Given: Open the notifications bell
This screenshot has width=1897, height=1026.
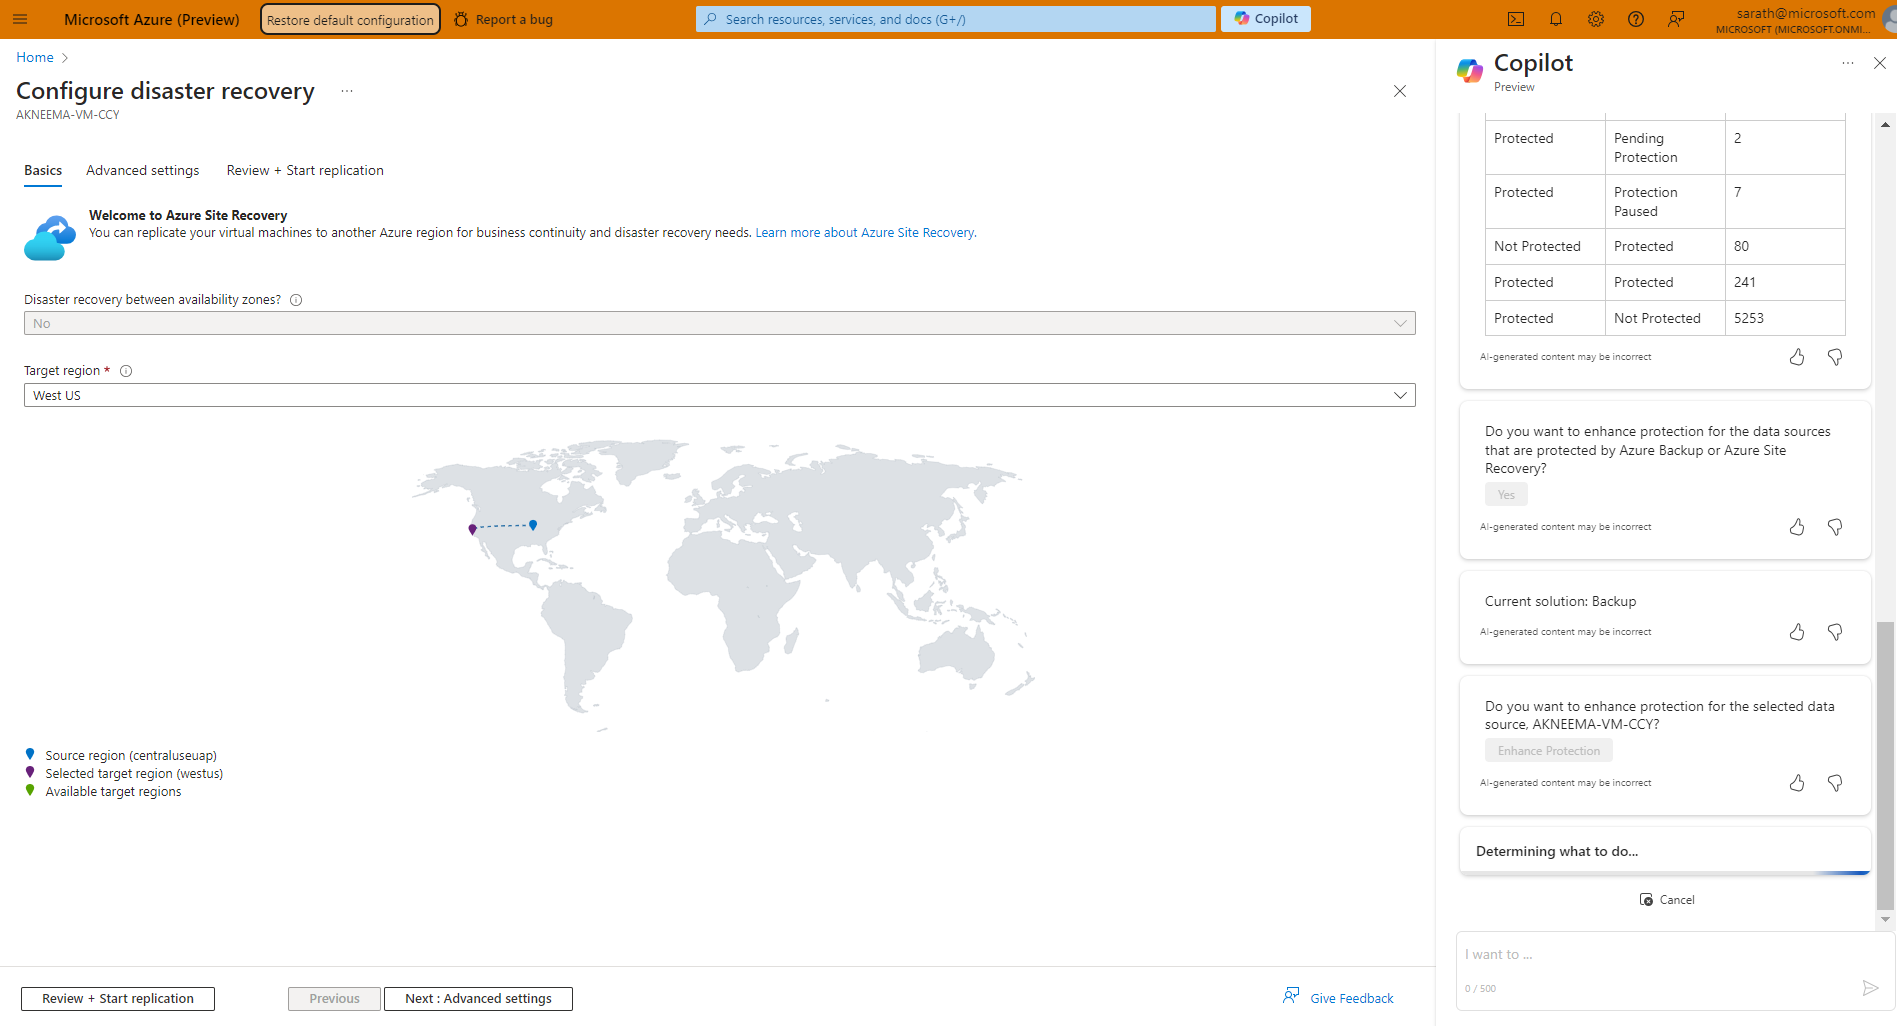Looking at the screenshot, I should click(x=1556, y=19).
